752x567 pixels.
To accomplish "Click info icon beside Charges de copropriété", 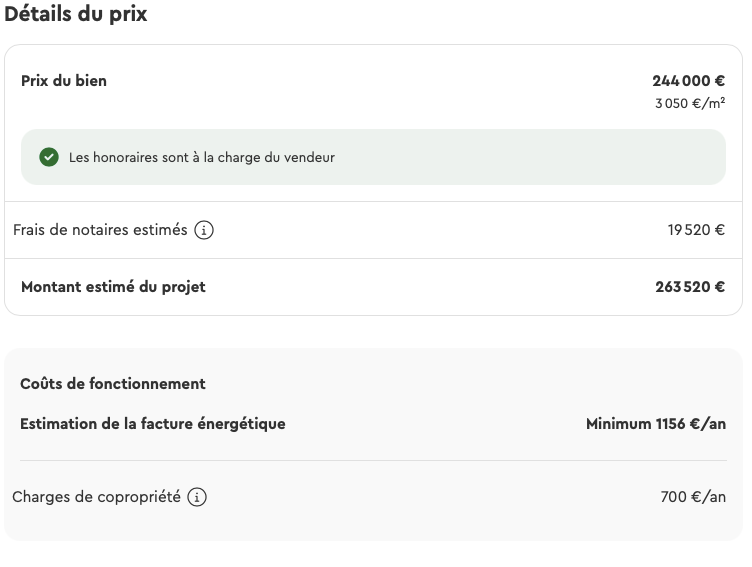I will coord(197,497).
